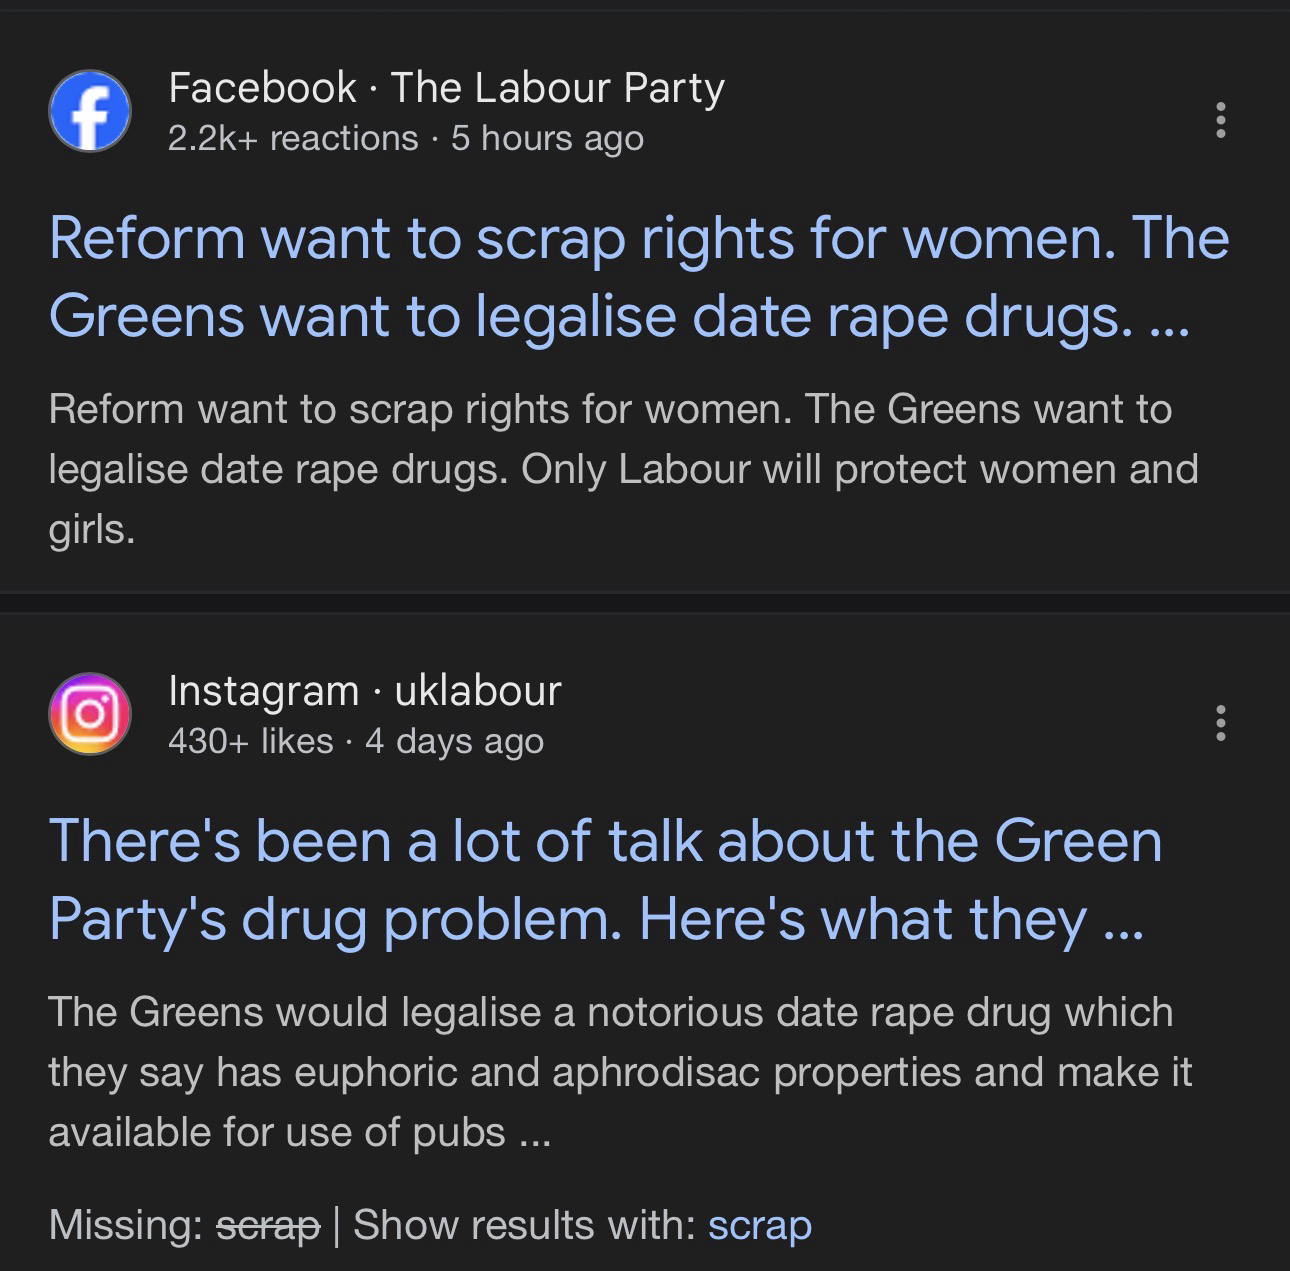Click the struck-through 'scrap' missing term

tap(268, 1225)
